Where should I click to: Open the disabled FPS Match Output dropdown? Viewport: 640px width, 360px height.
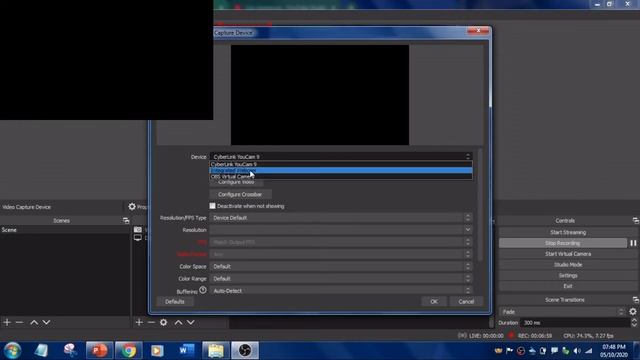[x=341, y=242]
